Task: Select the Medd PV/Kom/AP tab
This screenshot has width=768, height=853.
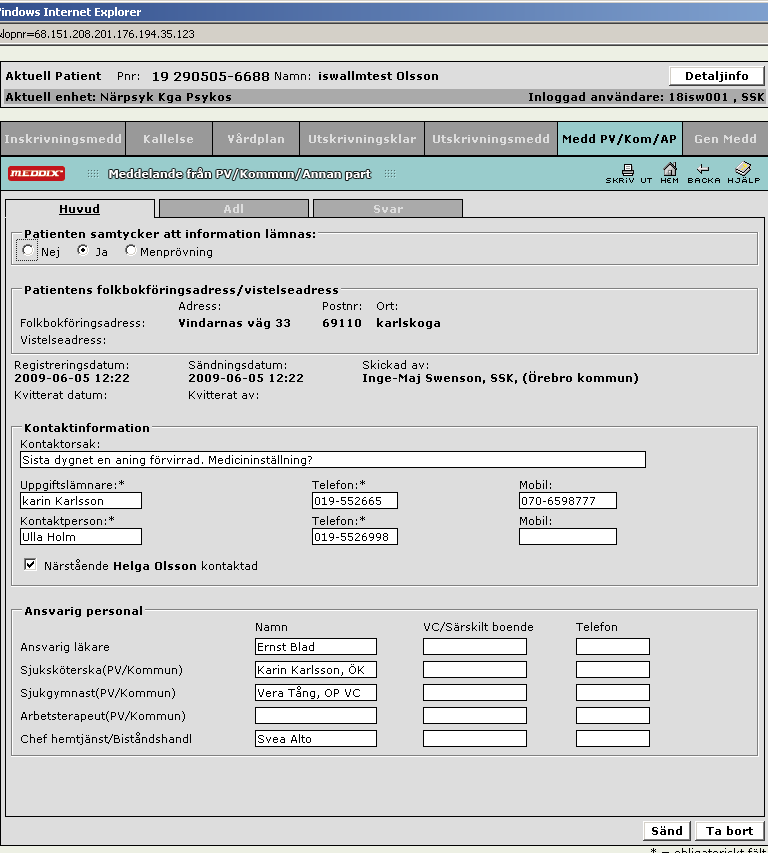Action: click(x=620, y=139)
